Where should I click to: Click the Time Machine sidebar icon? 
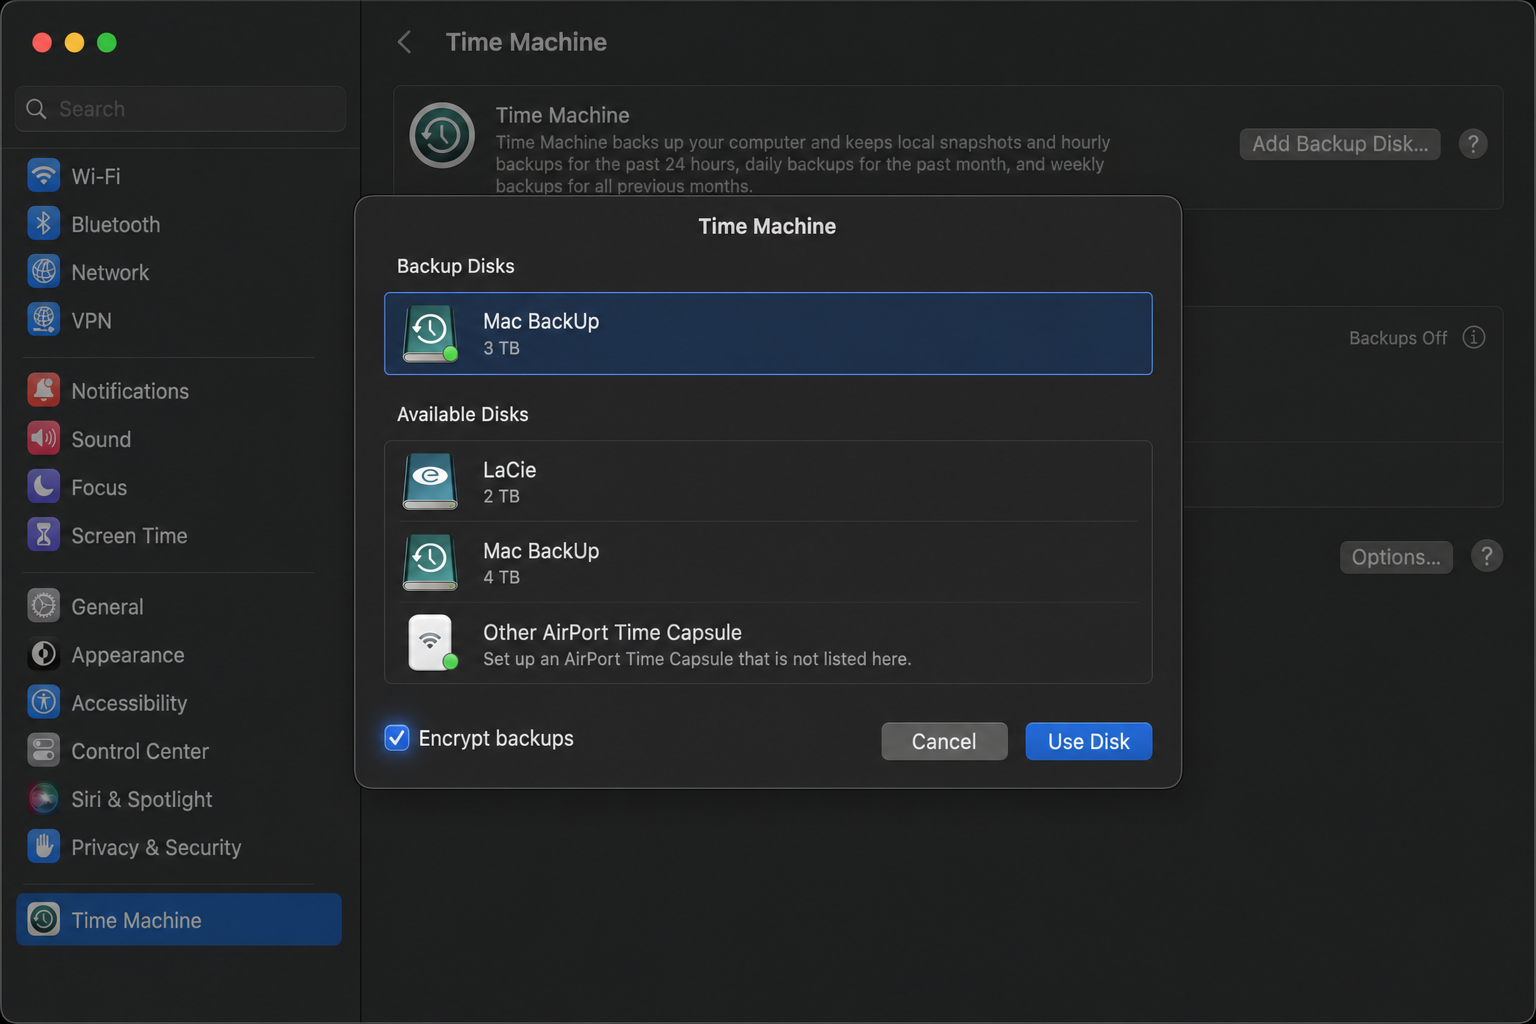[x=43, y=919]
